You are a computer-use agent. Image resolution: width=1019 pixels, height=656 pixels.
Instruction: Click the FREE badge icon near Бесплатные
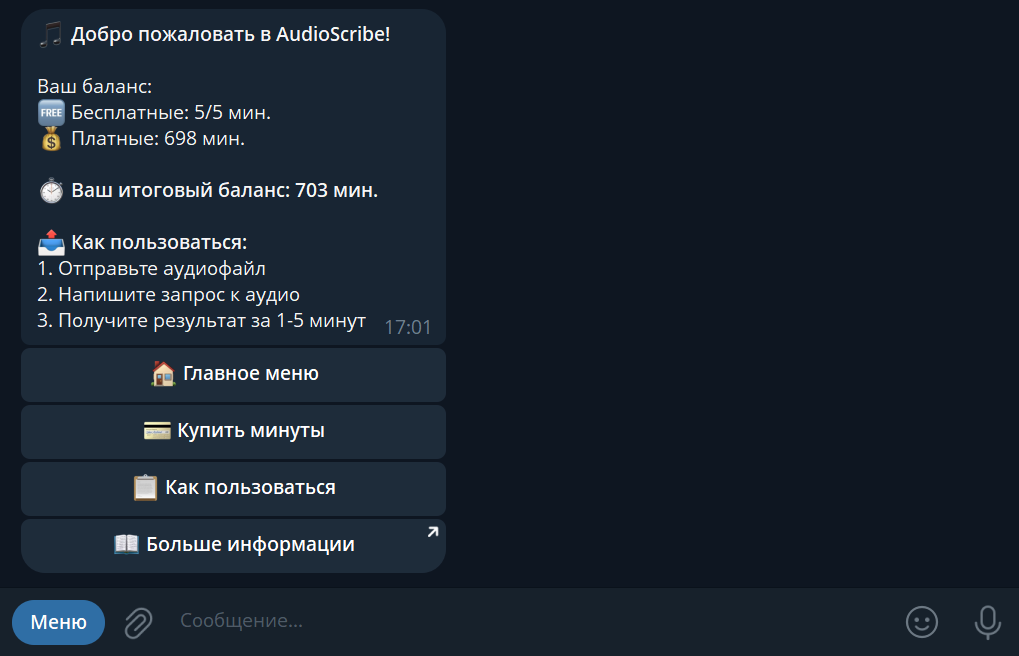click(x=51, y=113)
